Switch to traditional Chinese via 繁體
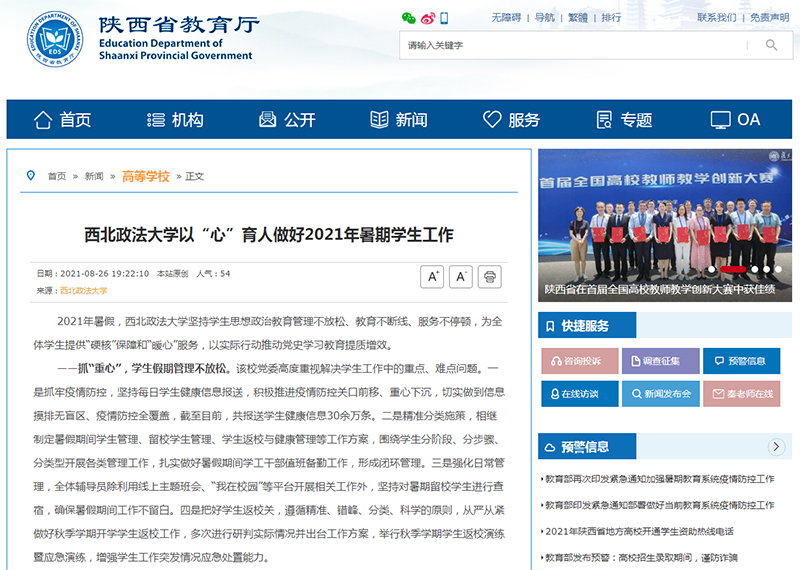 pyautogui.click(x=578, y=18)
